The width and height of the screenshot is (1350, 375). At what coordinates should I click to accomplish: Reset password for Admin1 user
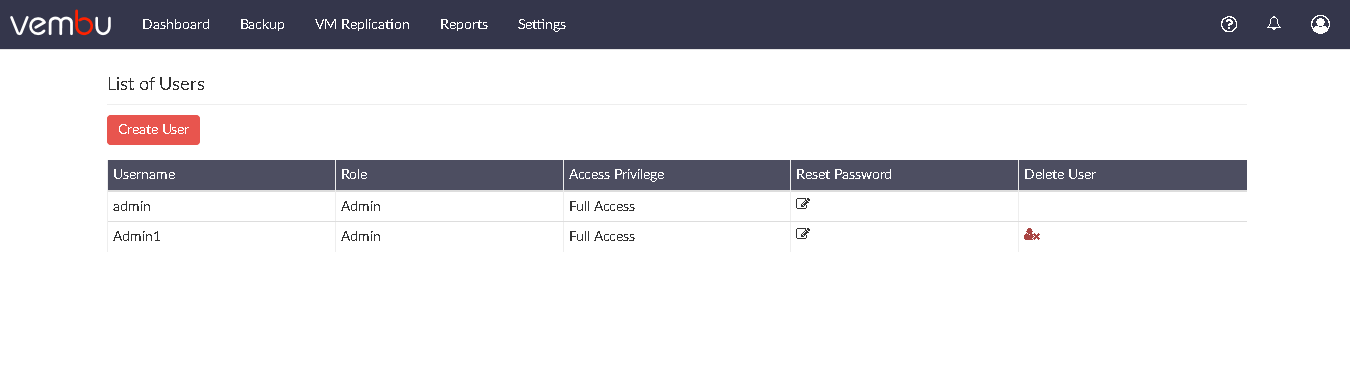(803, 235)
